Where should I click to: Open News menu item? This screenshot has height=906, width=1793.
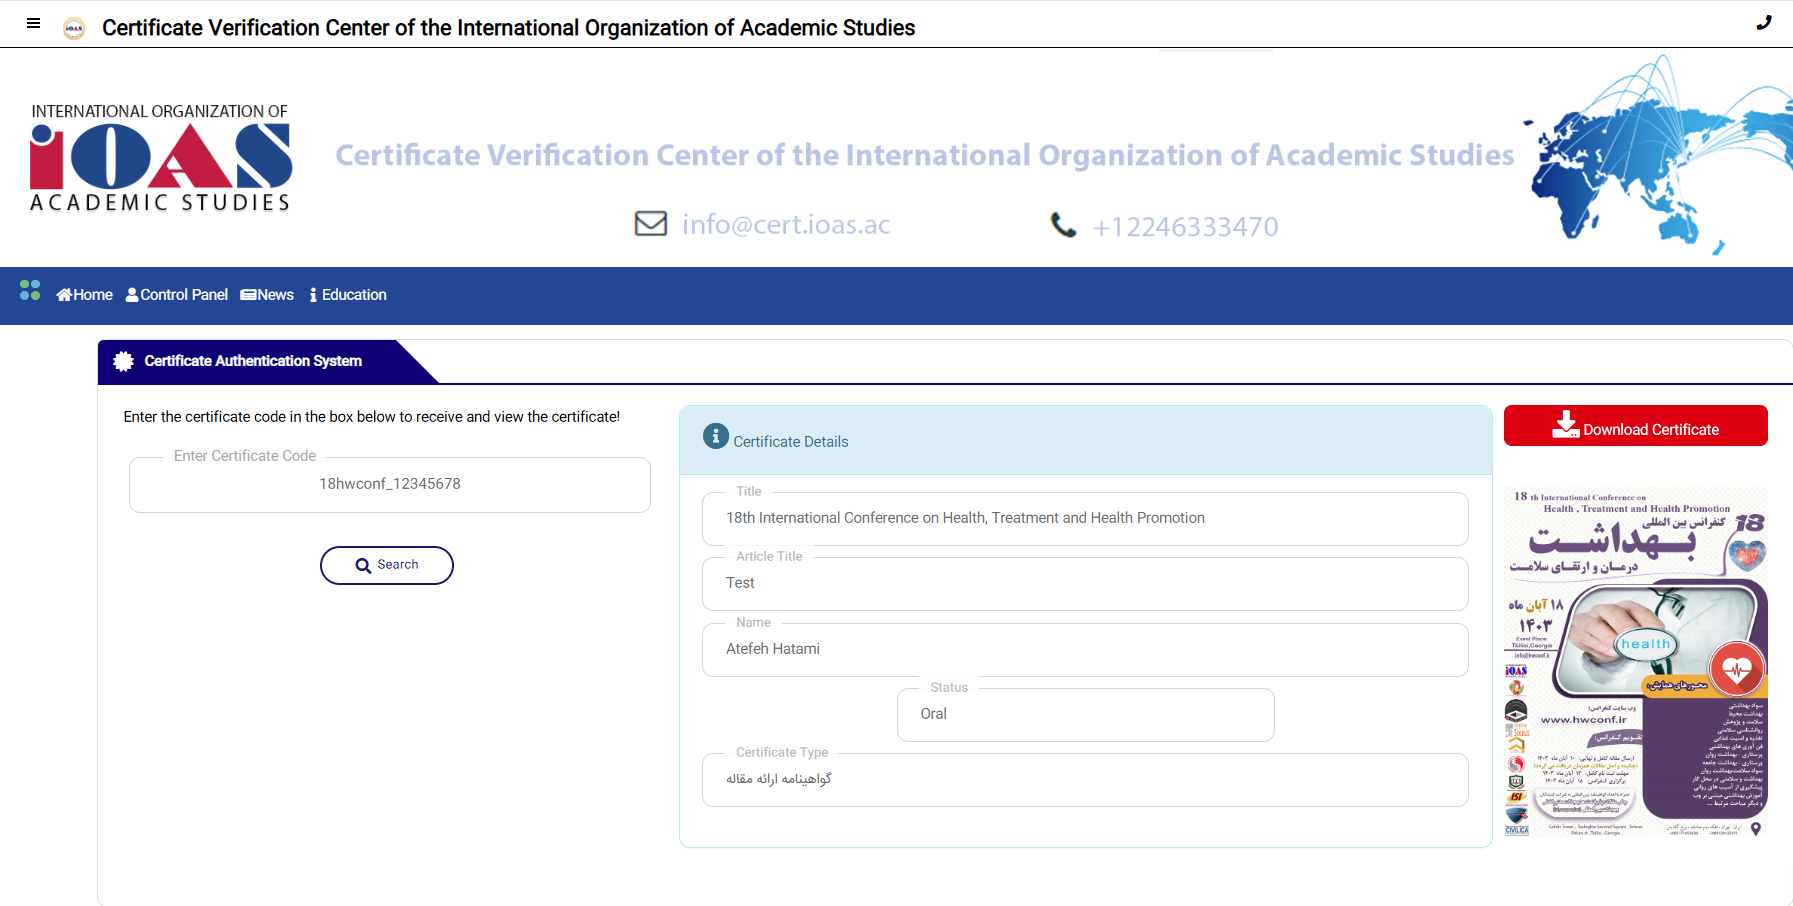click(267, 295)
